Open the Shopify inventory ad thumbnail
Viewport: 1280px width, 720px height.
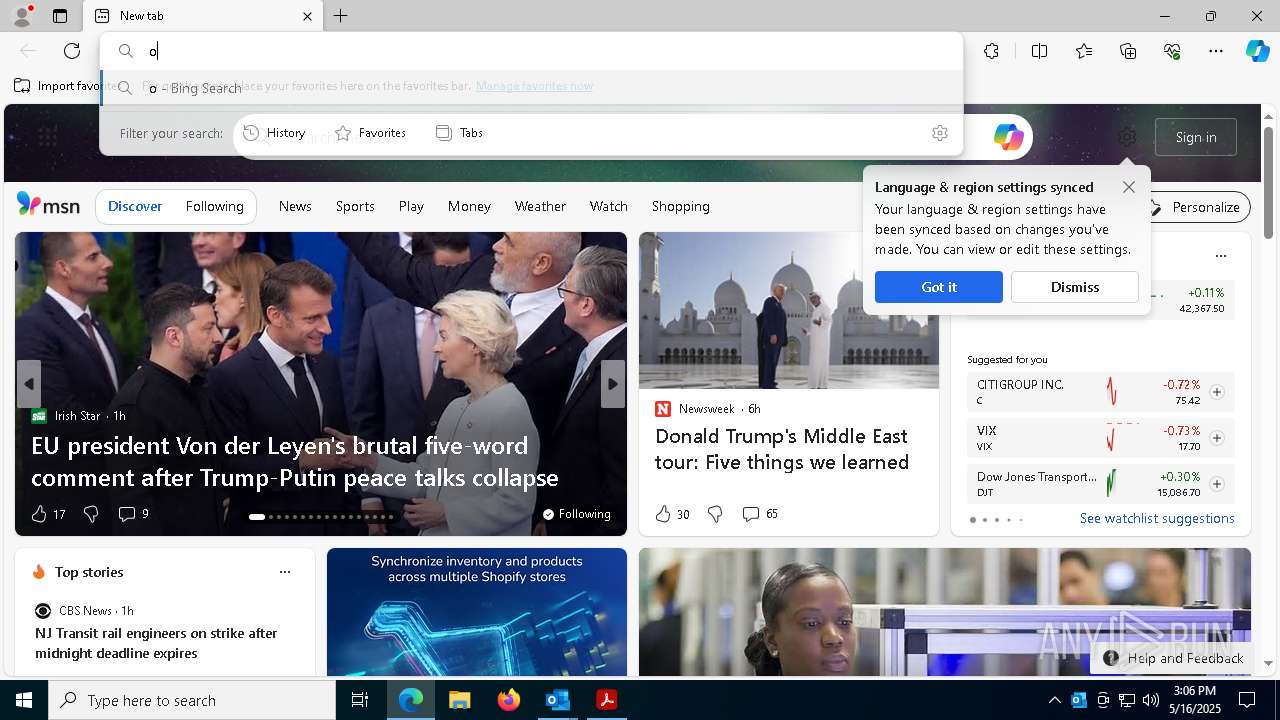477,612
